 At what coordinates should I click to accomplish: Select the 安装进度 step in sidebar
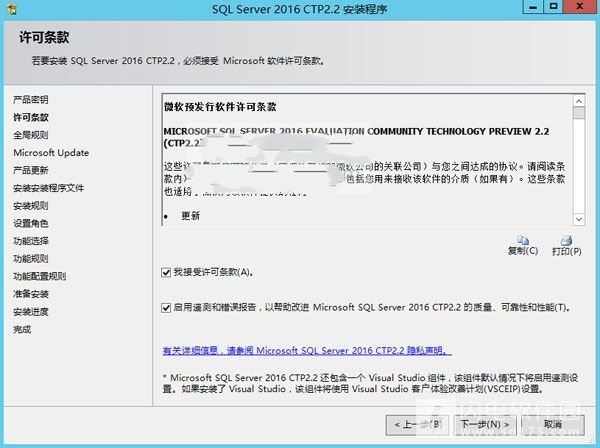point(31,312)
